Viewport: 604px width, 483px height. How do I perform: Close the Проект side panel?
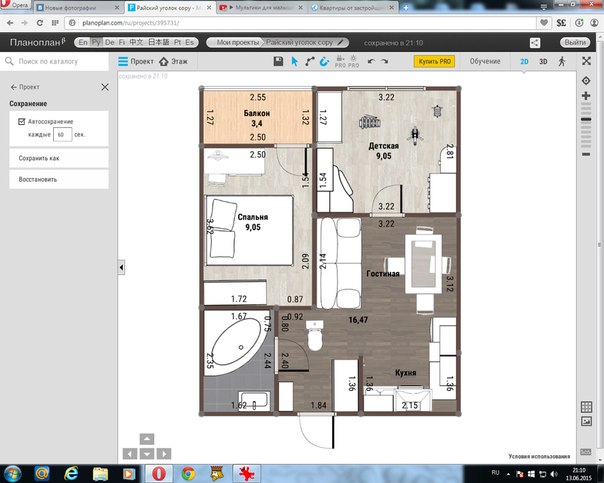tap(105, 87)
